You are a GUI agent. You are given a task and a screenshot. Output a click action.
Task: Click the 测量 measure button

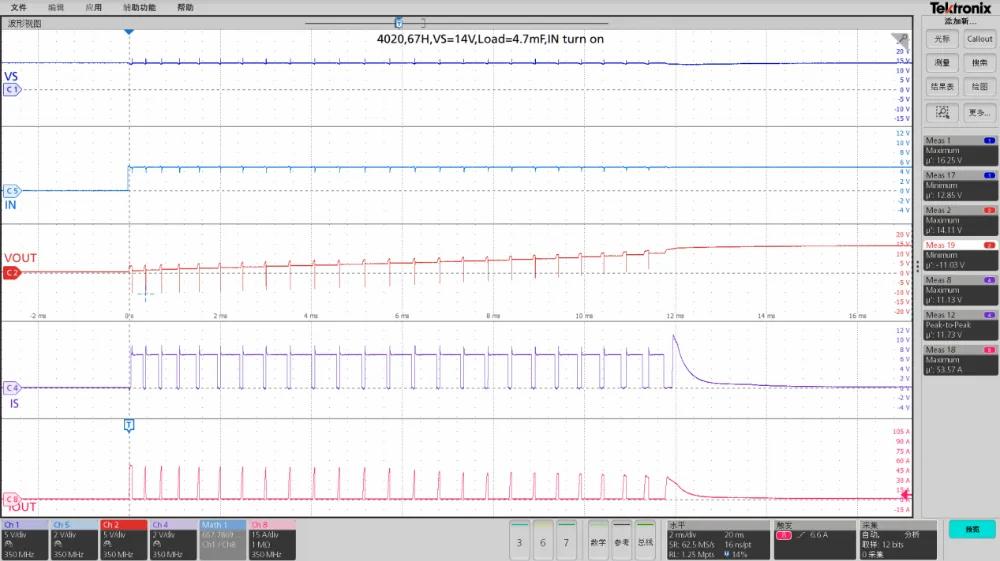click(x=941, y=63)
